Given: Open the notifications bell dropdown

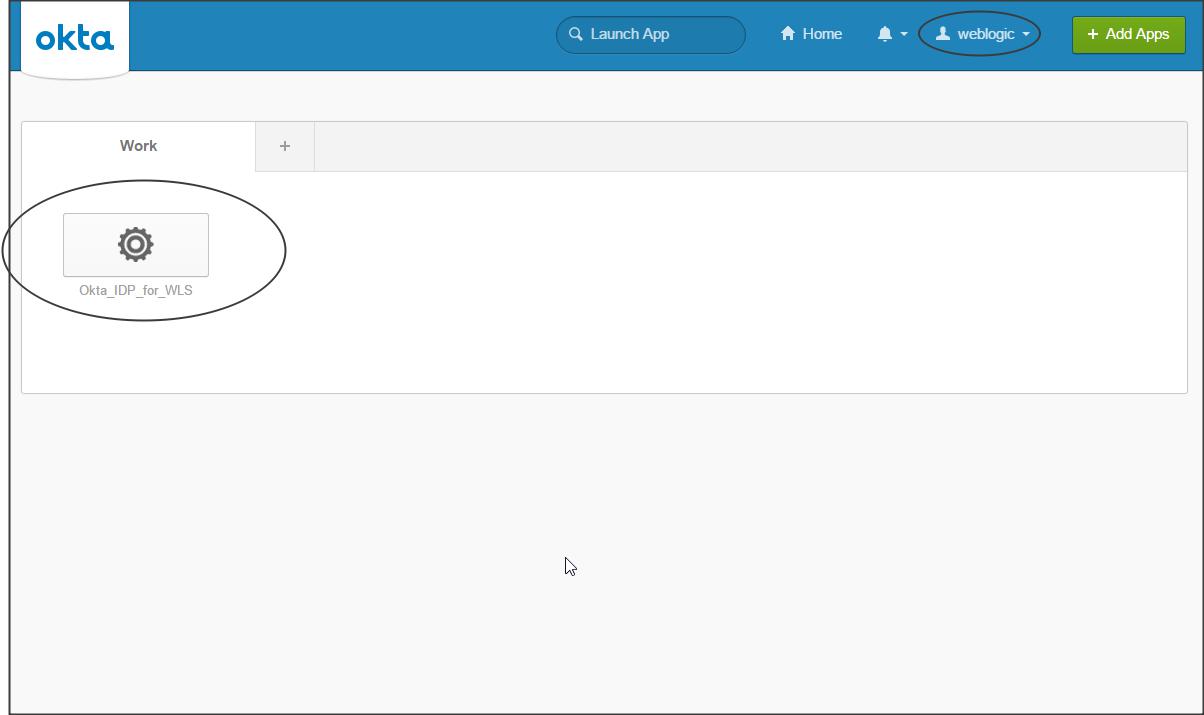Looking at the screenshot, I should [892, 34].
